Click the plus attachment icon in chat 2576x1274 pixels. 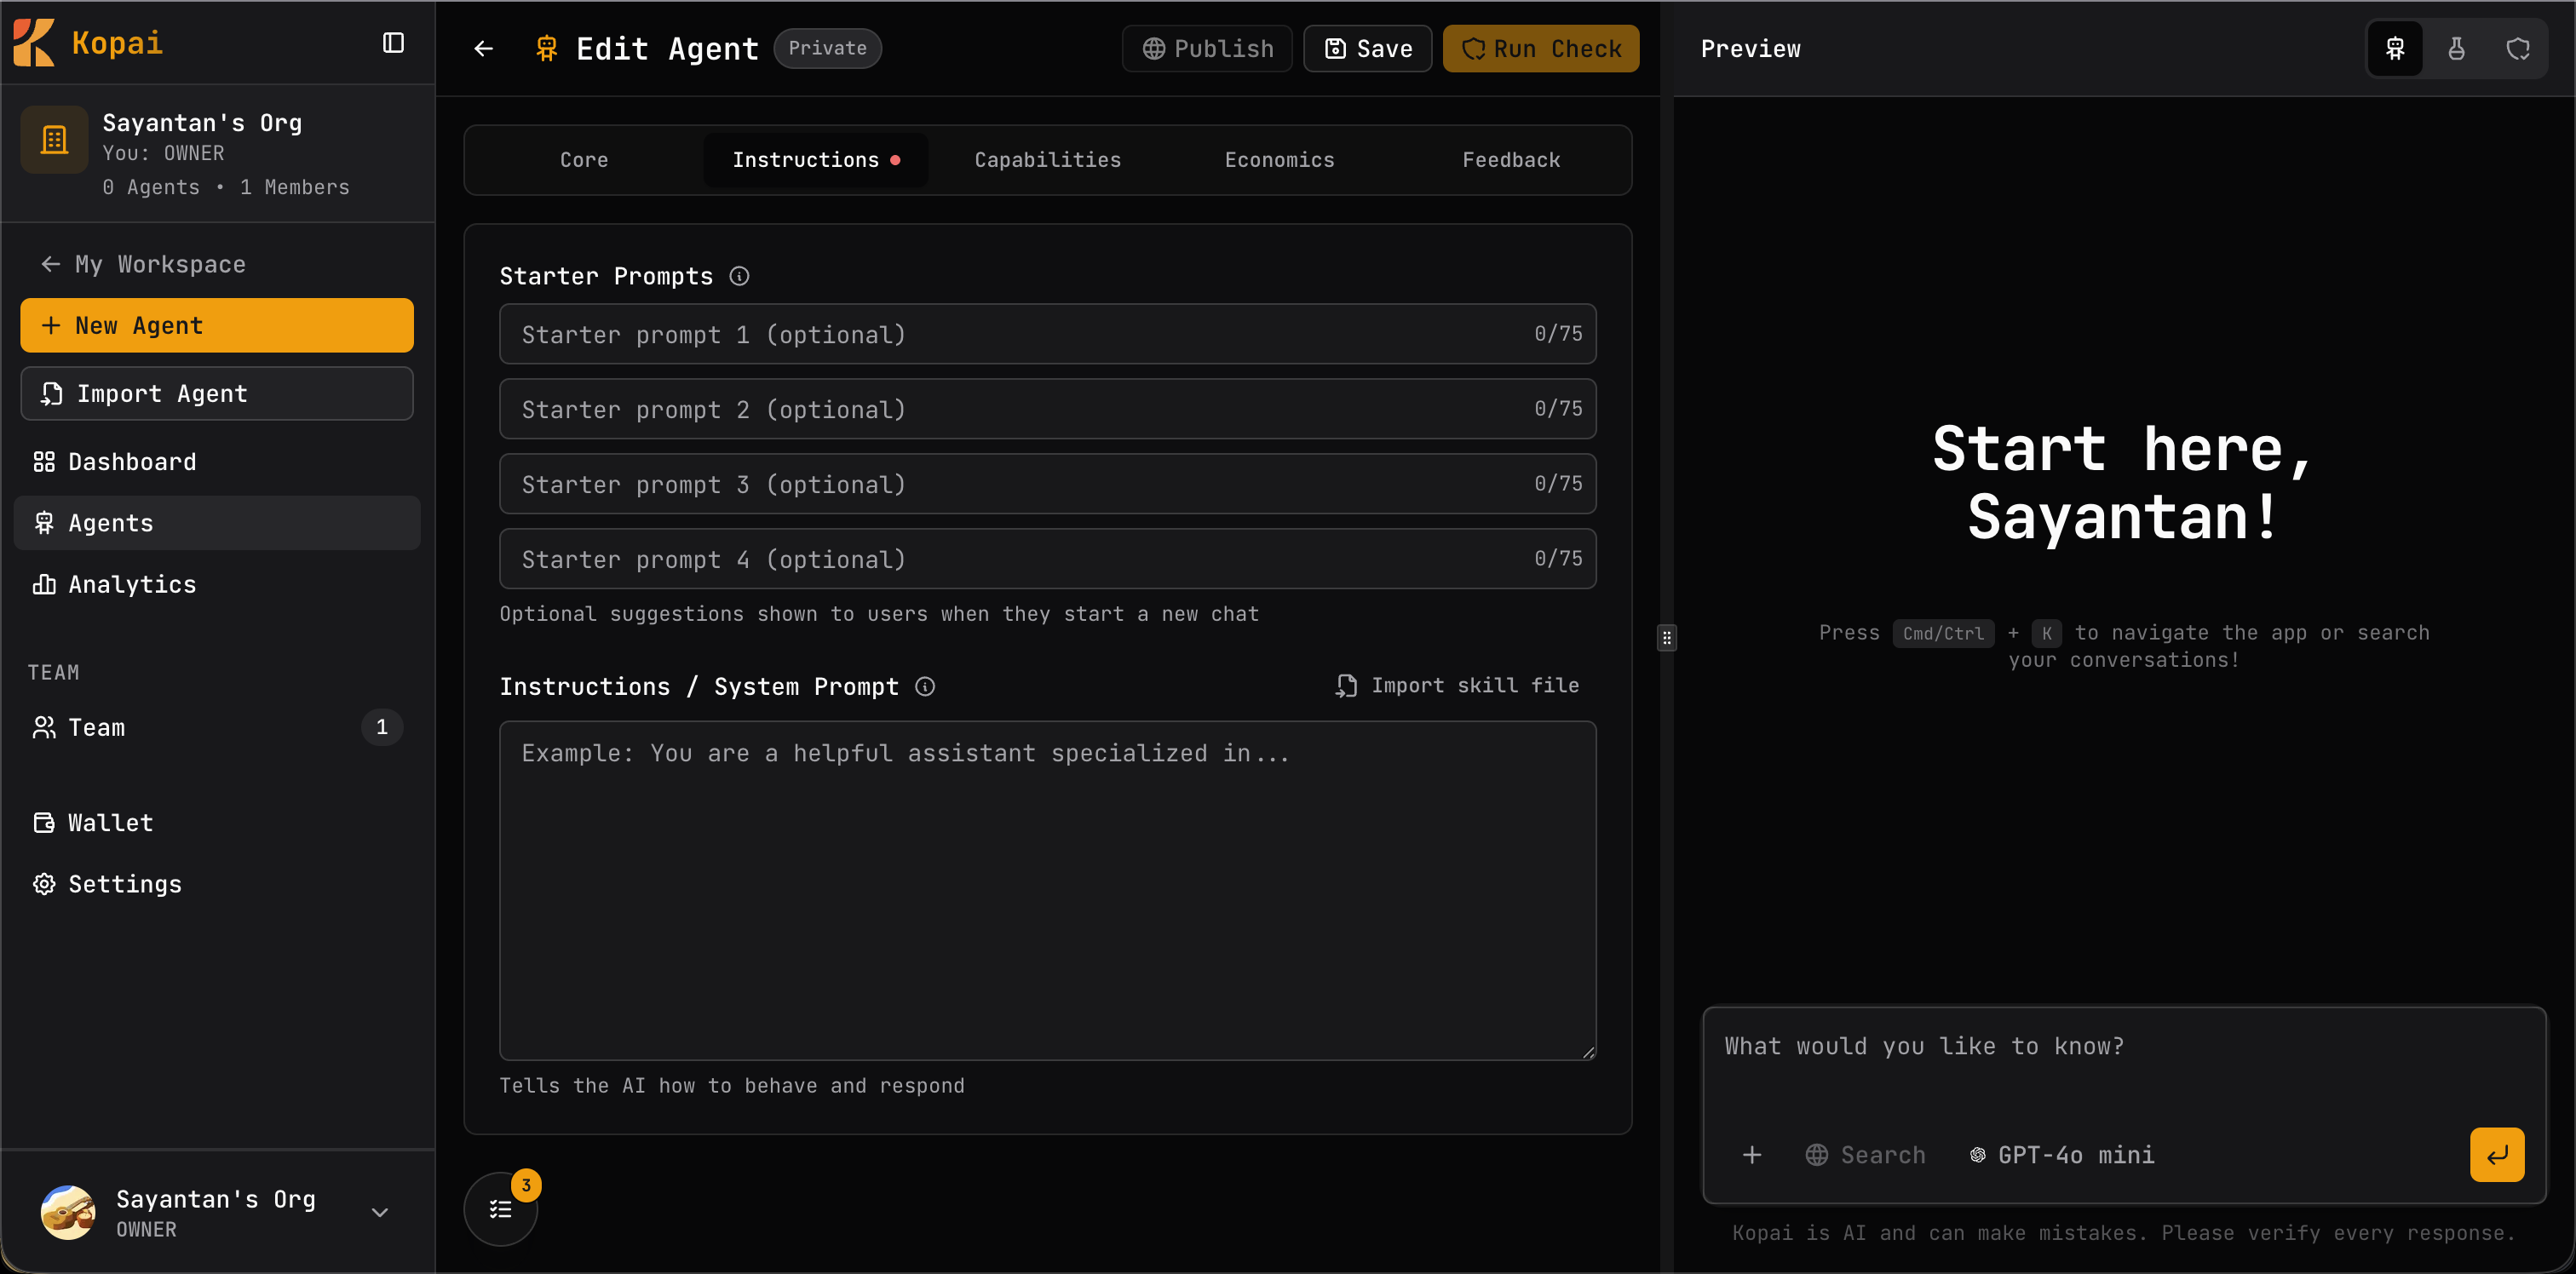(x=1752, y=1155)
